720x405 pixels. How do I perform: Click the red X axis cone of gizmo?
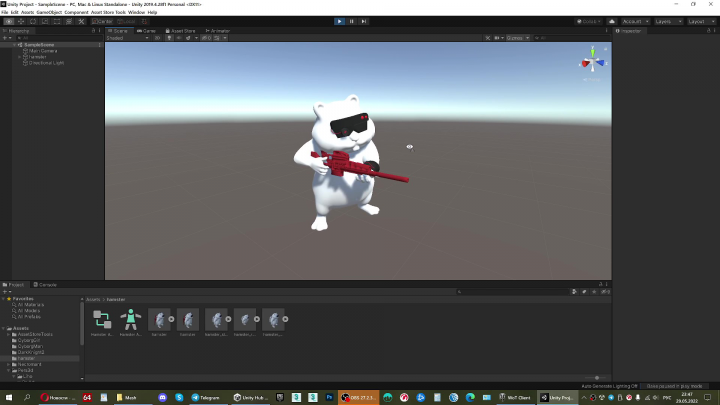tap(585, 64)
